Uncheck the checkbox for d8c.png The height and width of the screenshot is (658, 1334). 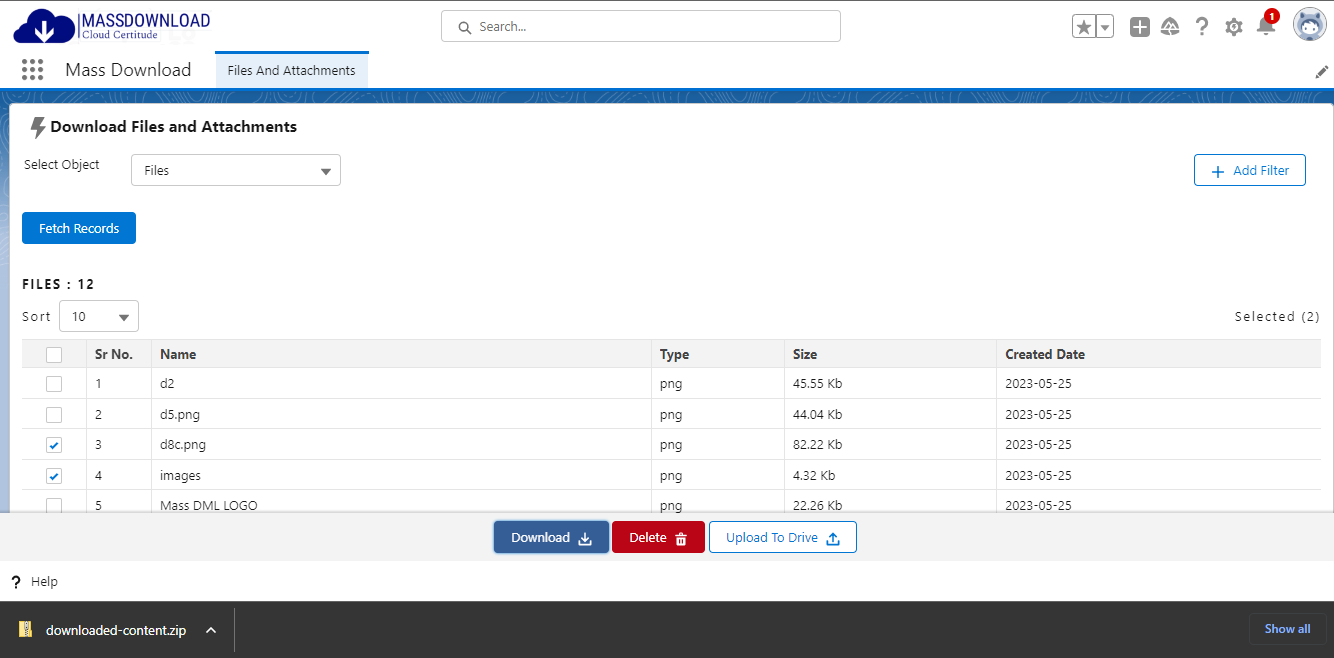[x=54, y=445]
